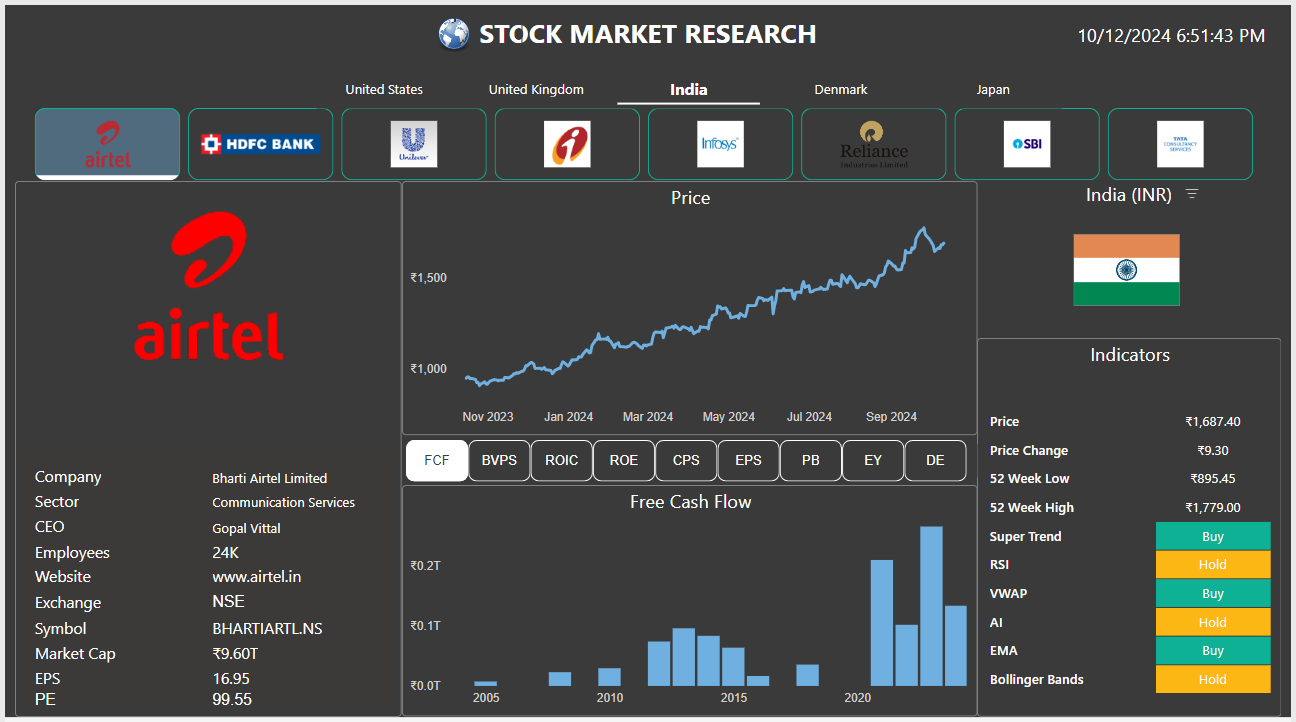Click the EMA Buy indicator
1296x722 pixels.
pyautogui.click(x=1213, y=651)
